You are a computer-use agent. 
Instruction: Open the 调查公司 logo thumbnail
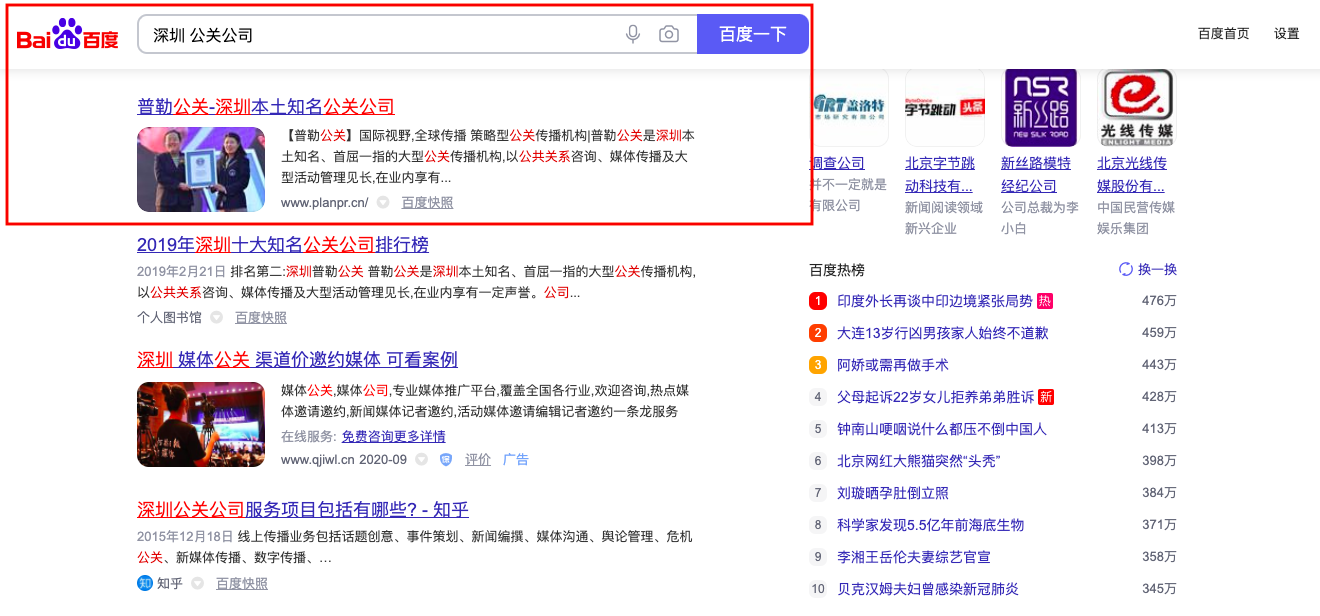click(848, 107)
